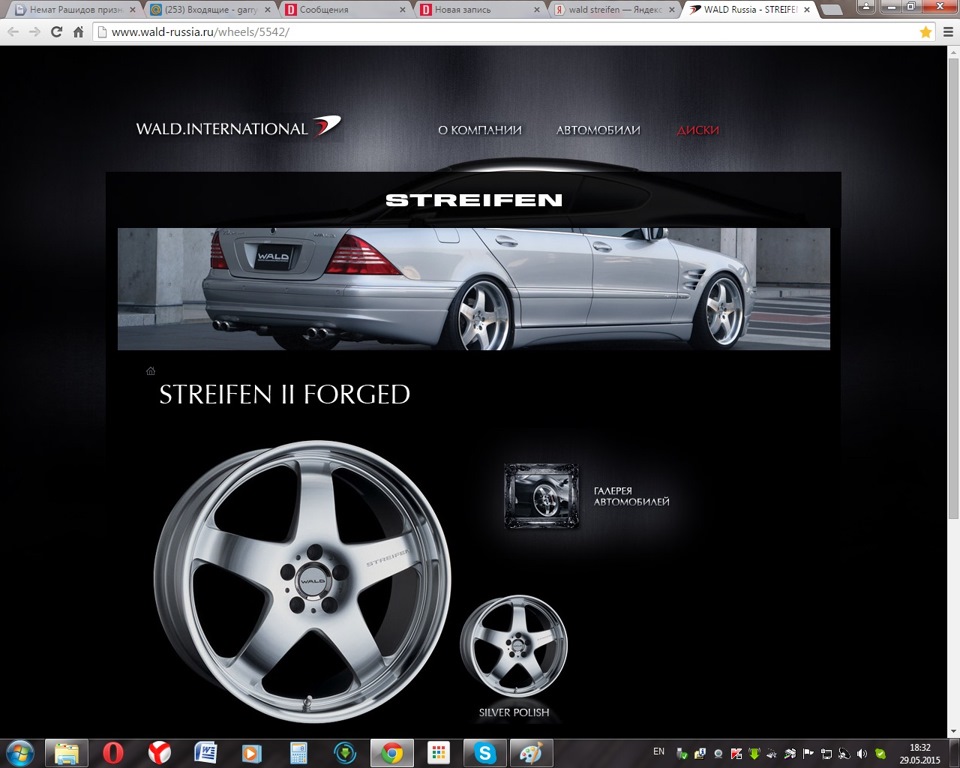
Task: Launch Opera from the taskbar
Action: [x=113, y=753]
